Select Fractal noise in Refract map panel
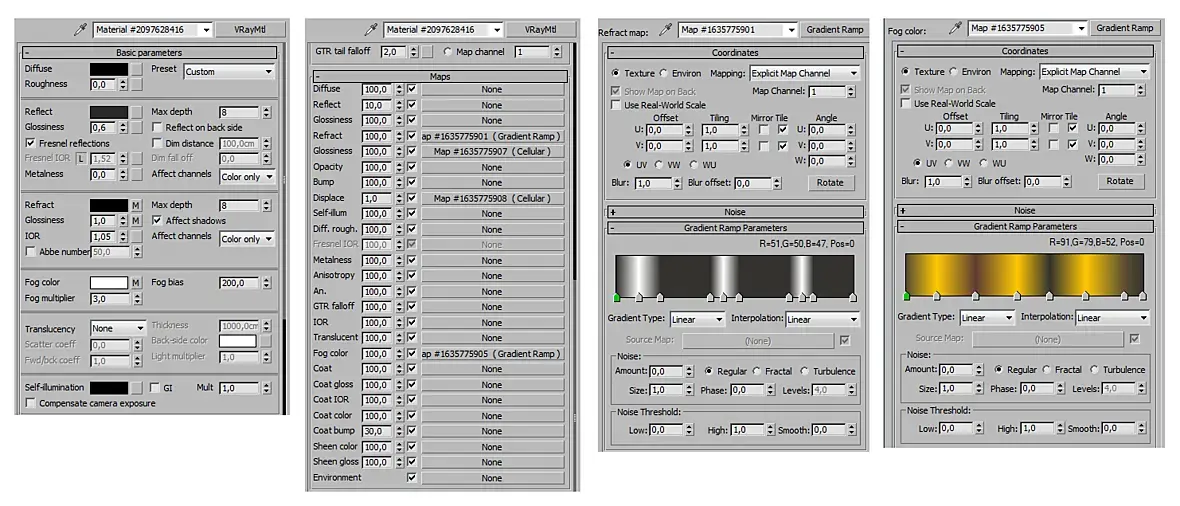 click(x=756, y=371)
